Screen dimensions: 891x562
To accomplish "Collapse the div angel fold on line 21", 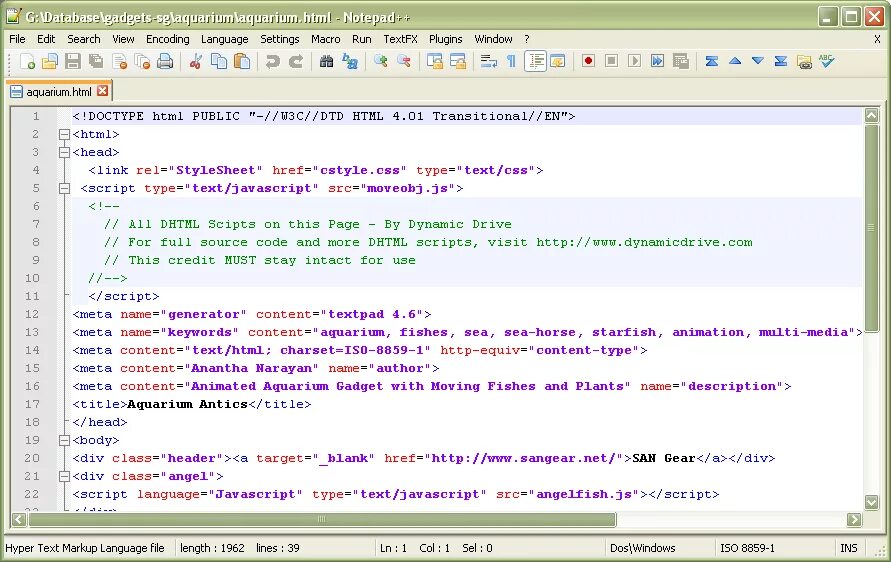I will [x=64, y=476].
